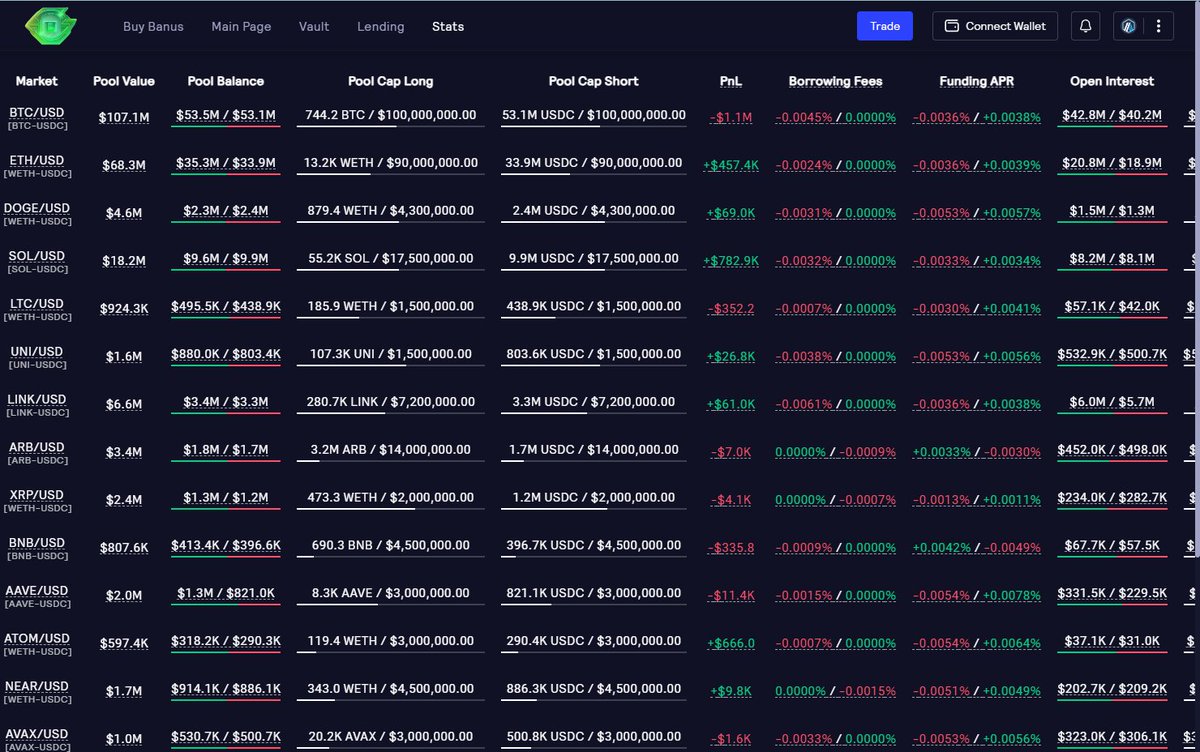The image size is (1200, 752).
Task: Click funding APR +0.0042% / -0.0049%
Action: click(976, 548)
